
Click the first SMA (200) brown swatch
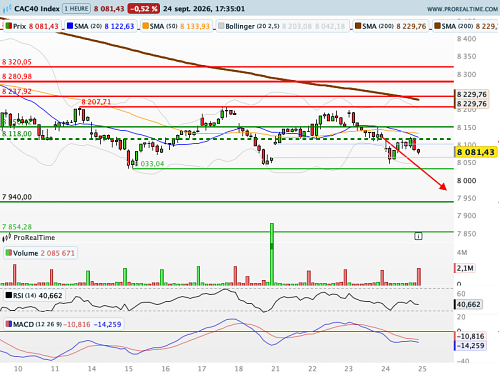(358, 26)
